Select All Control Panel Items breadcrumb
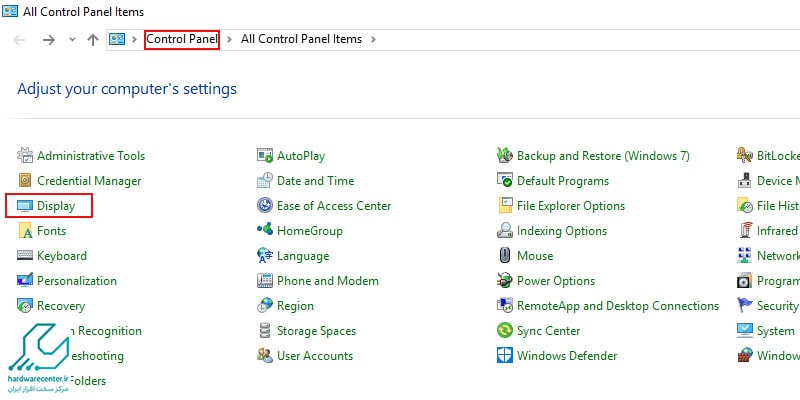The width and height of the screenshot is (800, 400). tap(302, 39)
